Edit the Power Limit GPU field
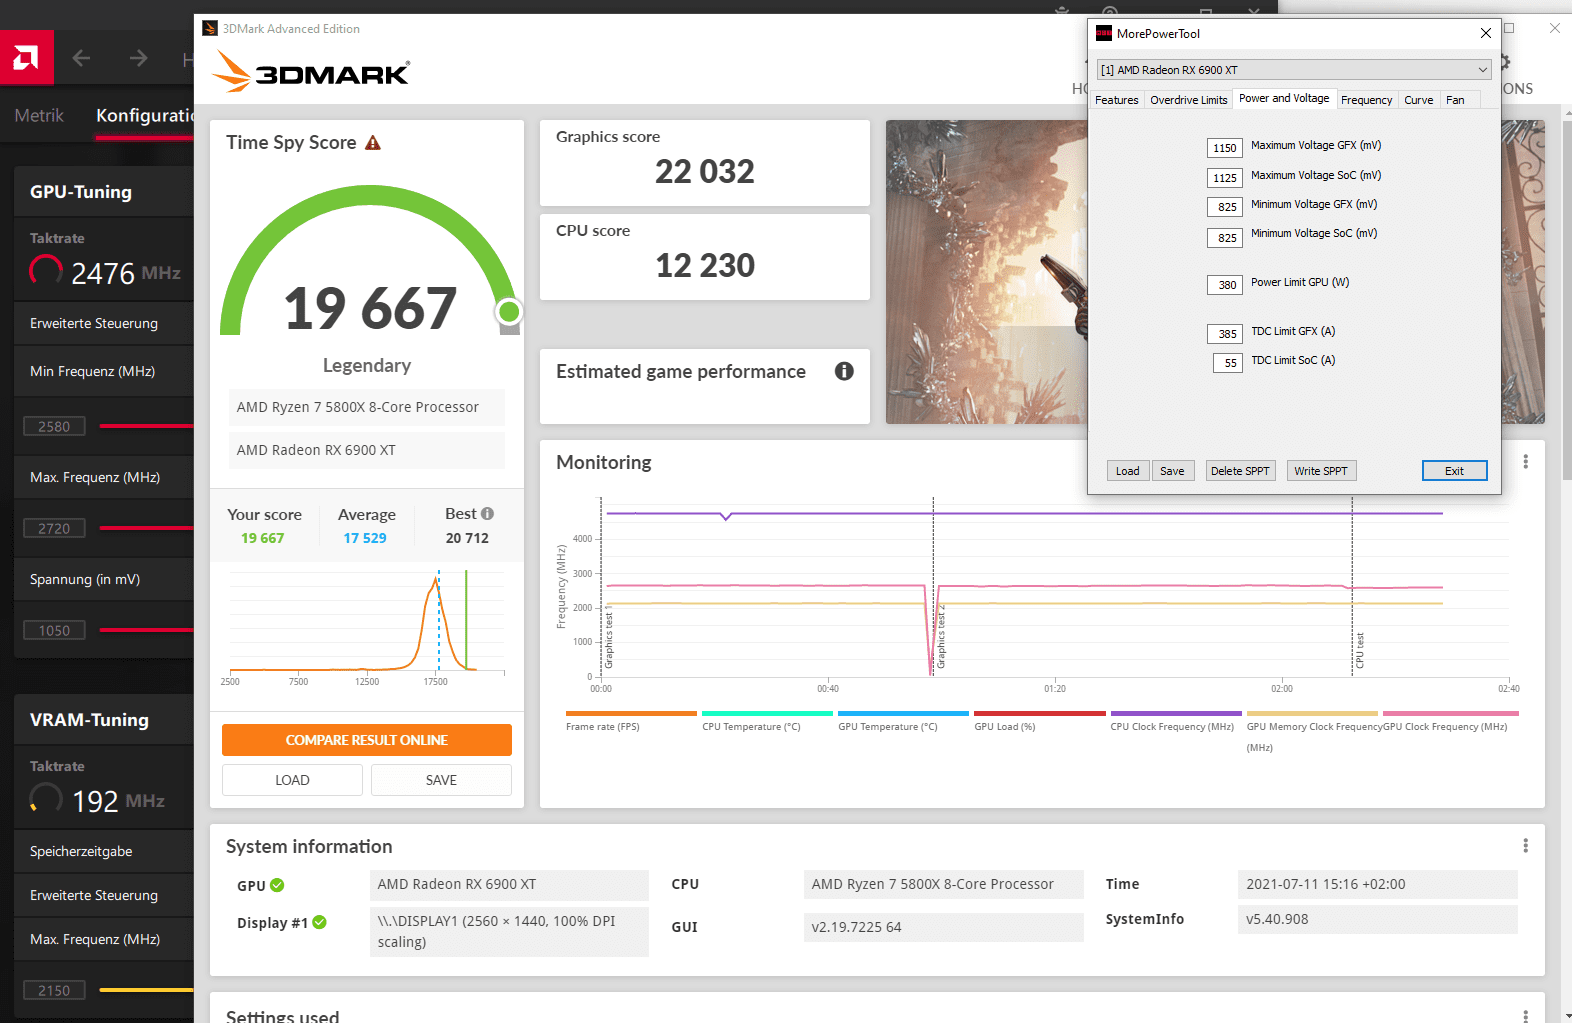The width and height of the screenshot is (1572, 1023). point(1224,285)
